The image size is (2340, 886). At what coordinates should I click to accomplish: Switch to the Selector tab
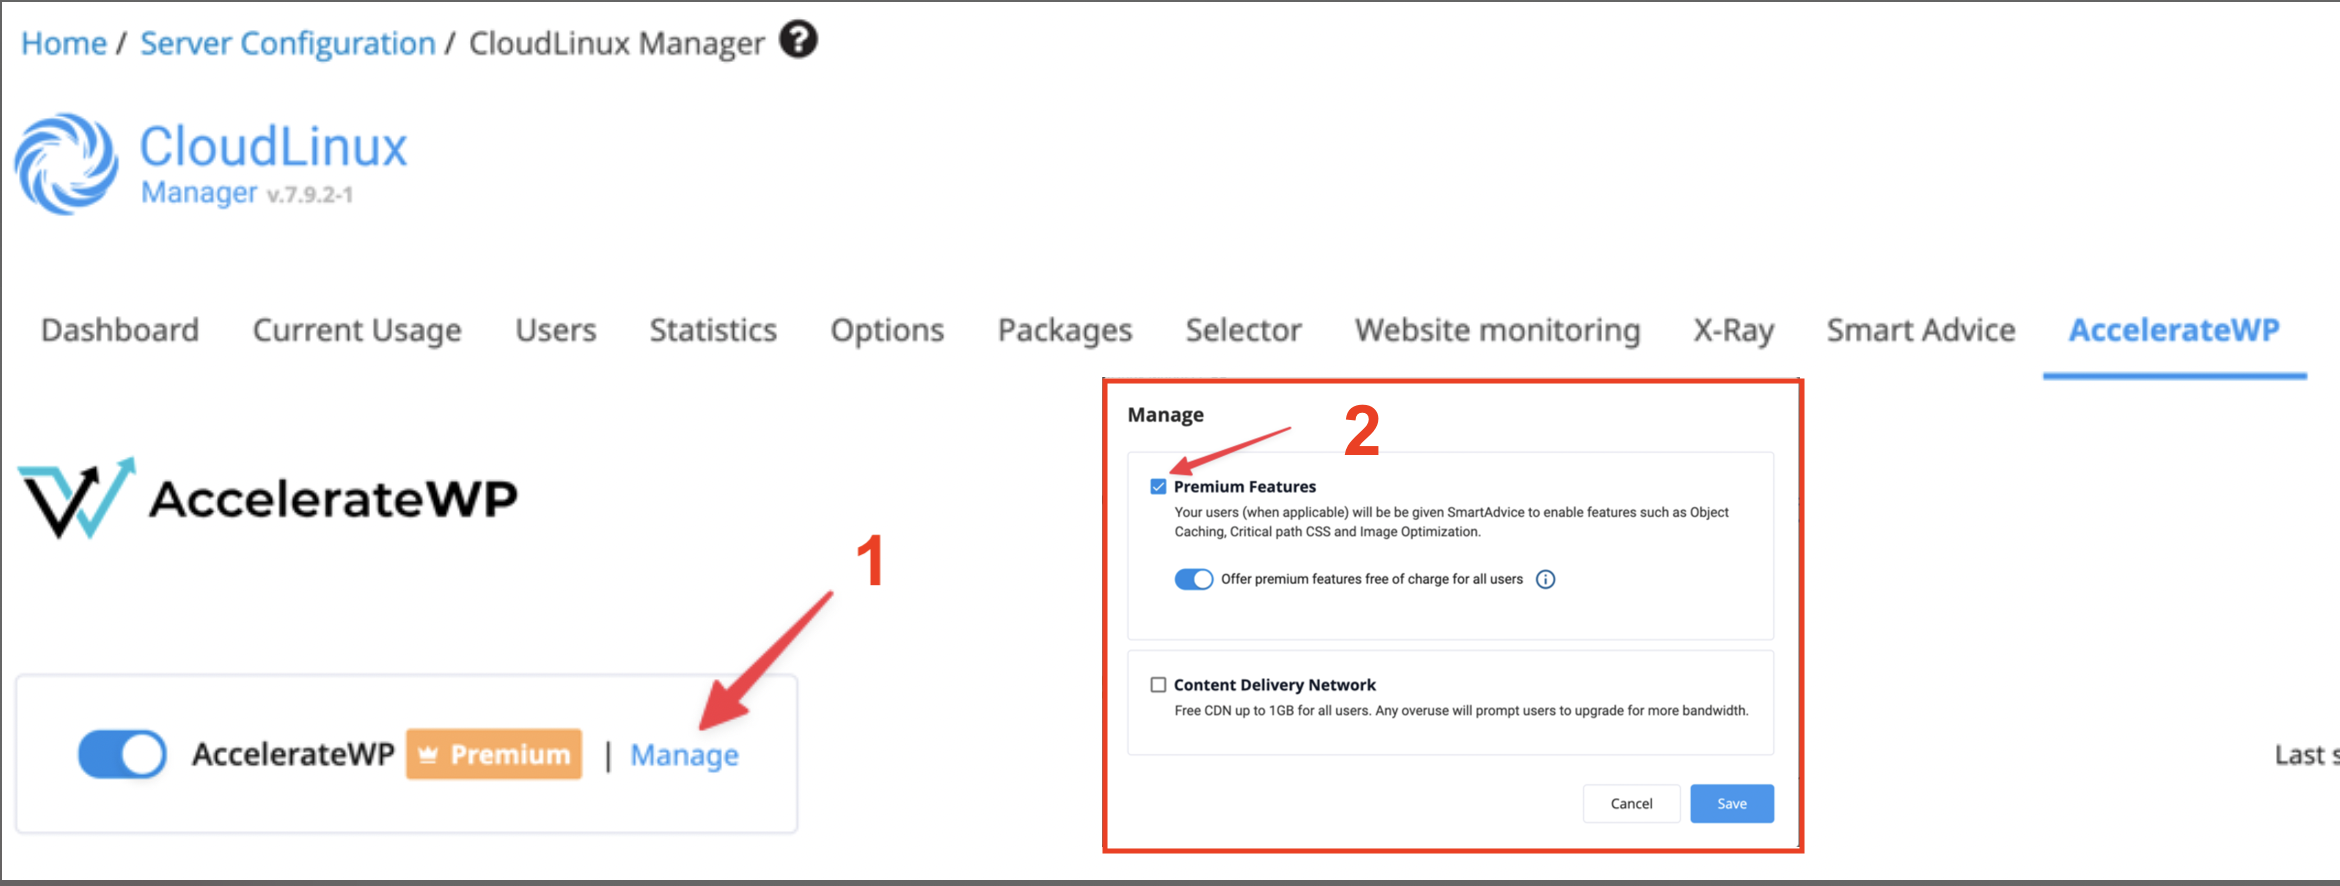pos(1243,330)
